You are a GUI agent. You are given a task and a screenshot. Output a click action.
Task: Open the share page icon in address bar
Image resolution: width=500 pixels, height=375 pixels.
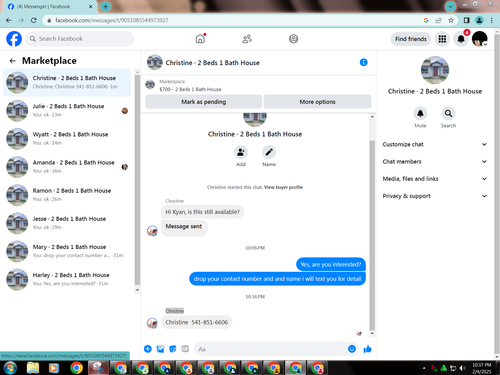tap(438, 20)
